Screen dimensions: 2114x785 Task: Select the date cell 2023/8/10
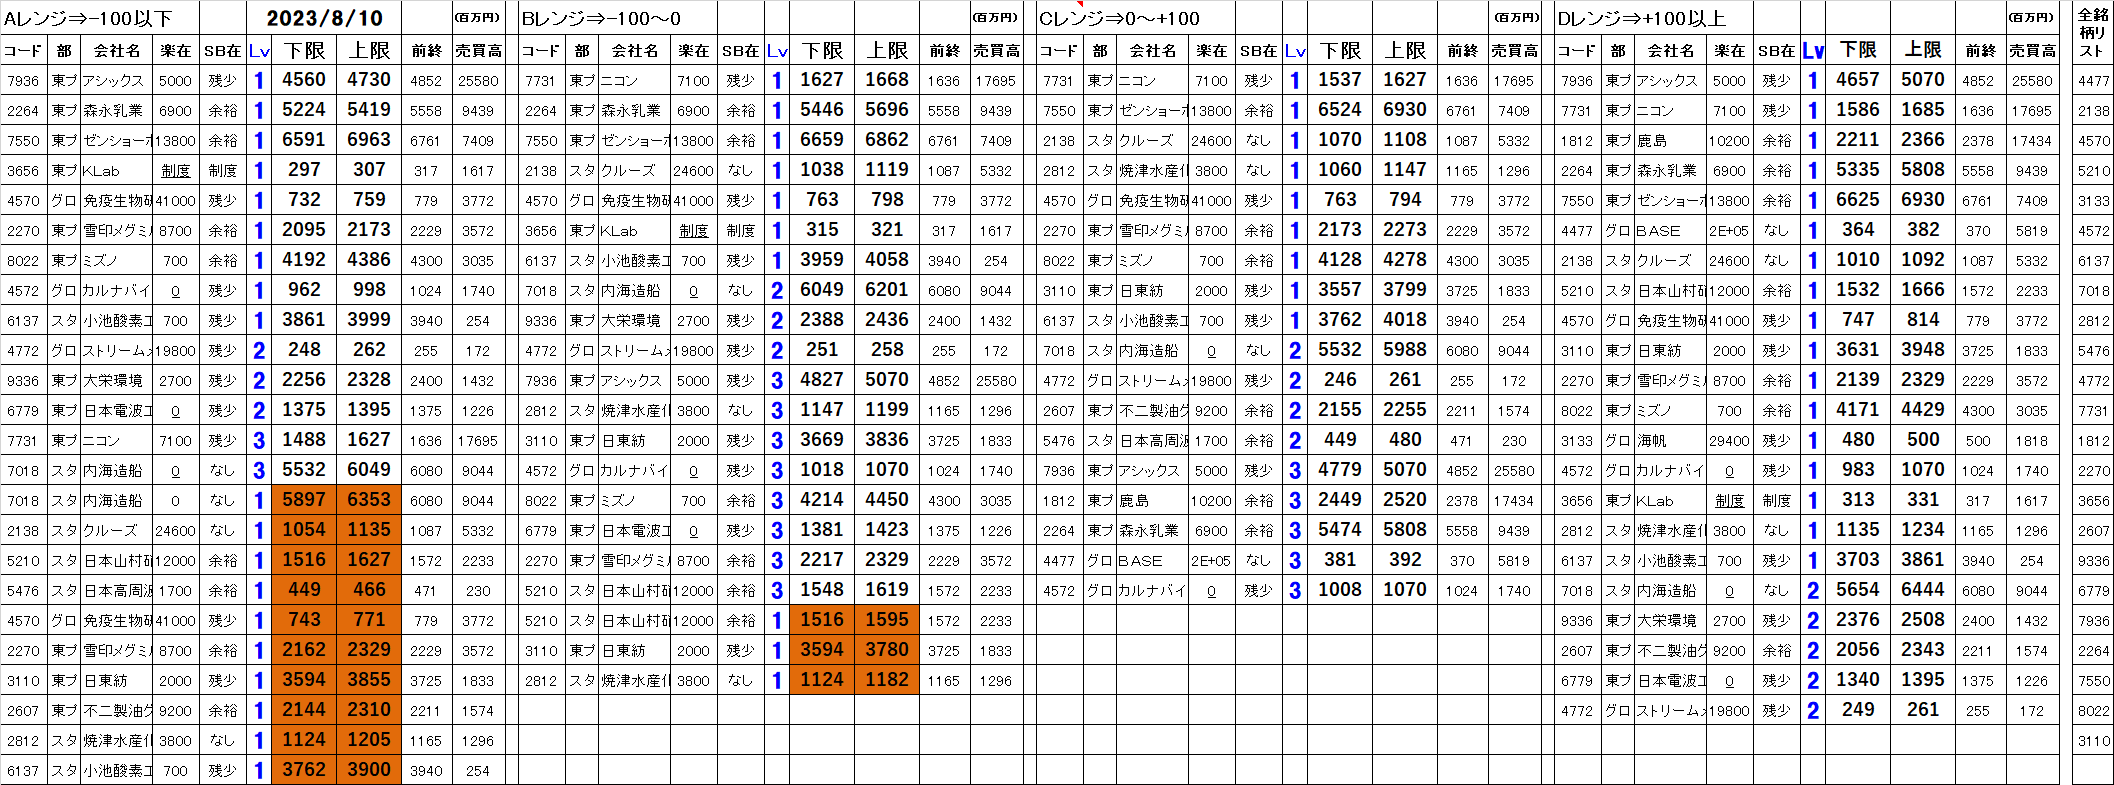pos(324,18)
